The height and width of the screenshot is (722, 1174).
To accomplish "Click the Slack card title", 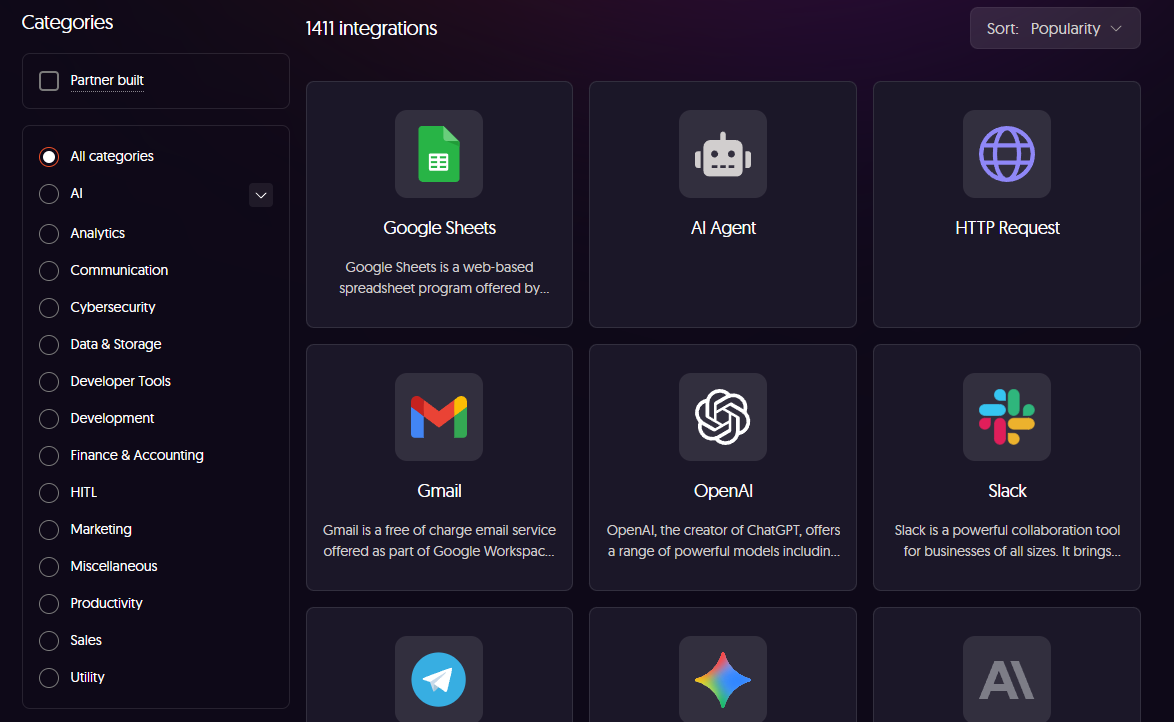I will 1007,491.
